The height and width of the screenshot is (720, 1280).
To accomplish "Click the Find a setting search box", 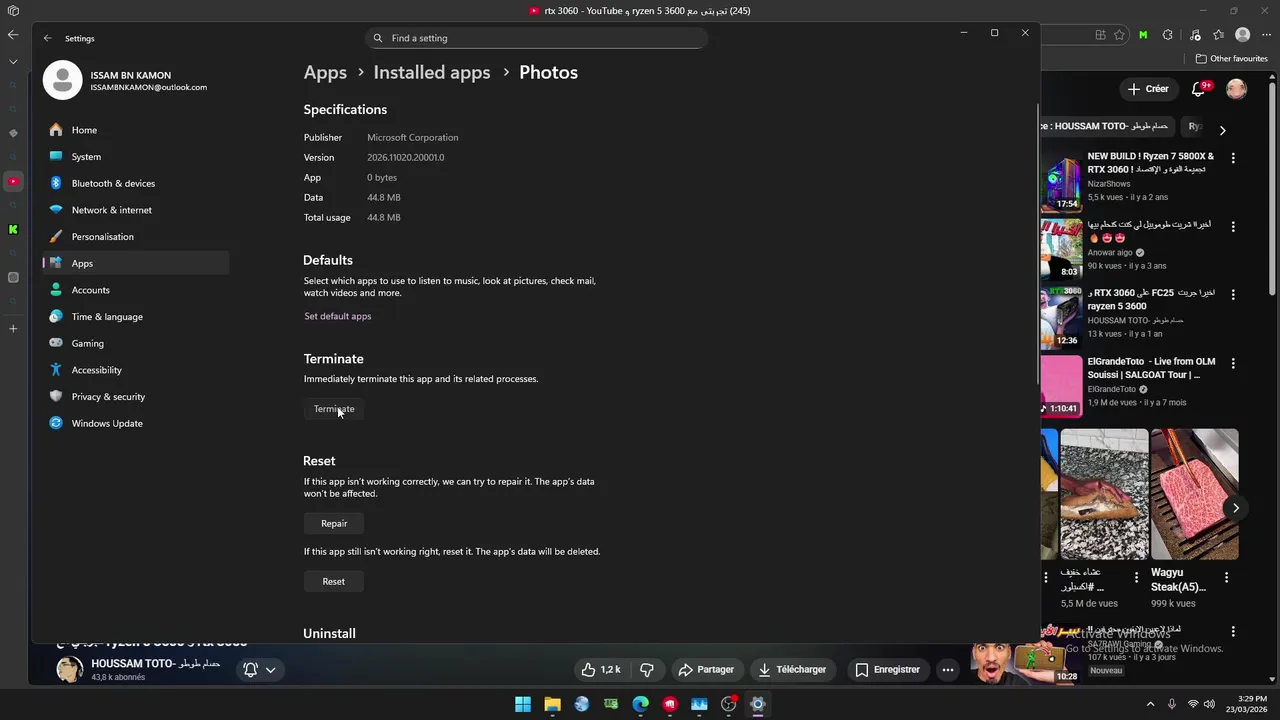I will (x=536, y=38).
